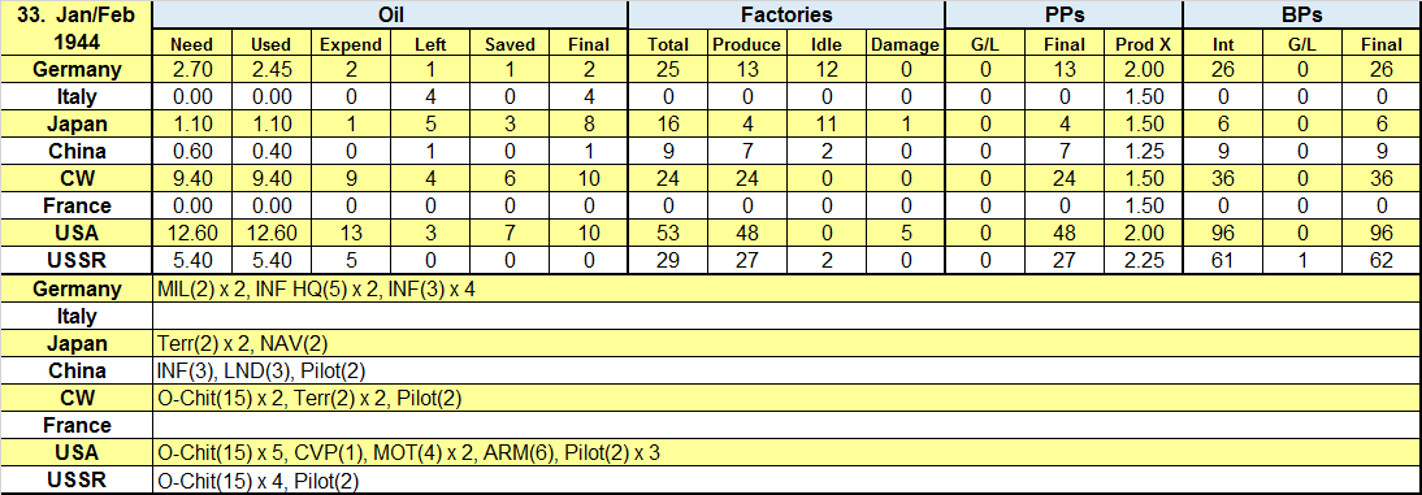This screenshot has height=495, width=1422.
Task: Select the Factories group header
Action: [786, 15]
